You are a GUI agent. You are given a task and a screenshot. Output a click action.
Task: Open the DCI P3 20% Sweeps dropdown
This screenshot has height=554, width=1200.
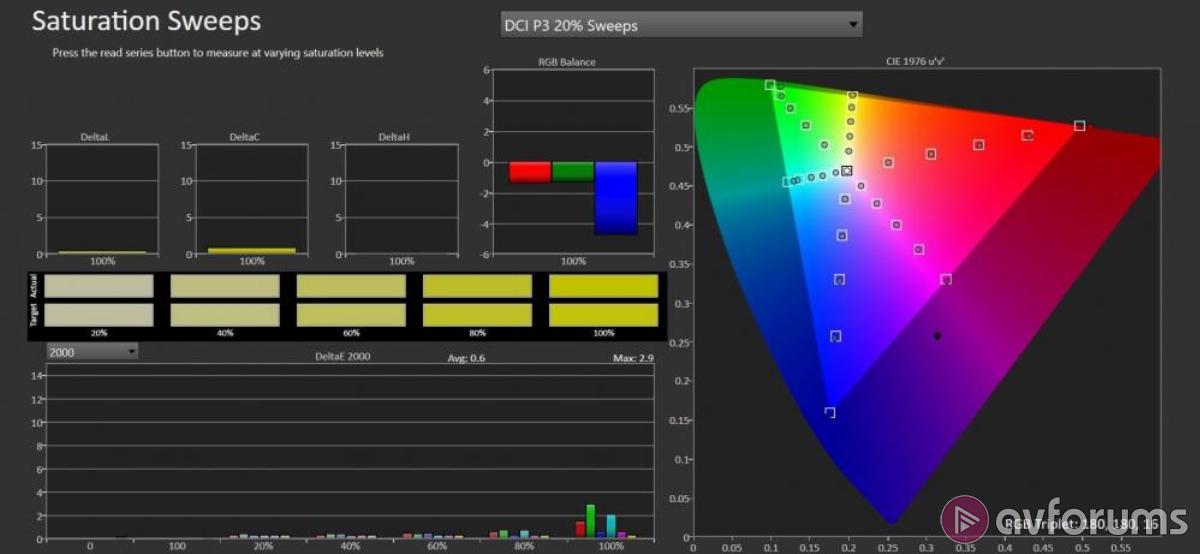[x=681, y=24]
